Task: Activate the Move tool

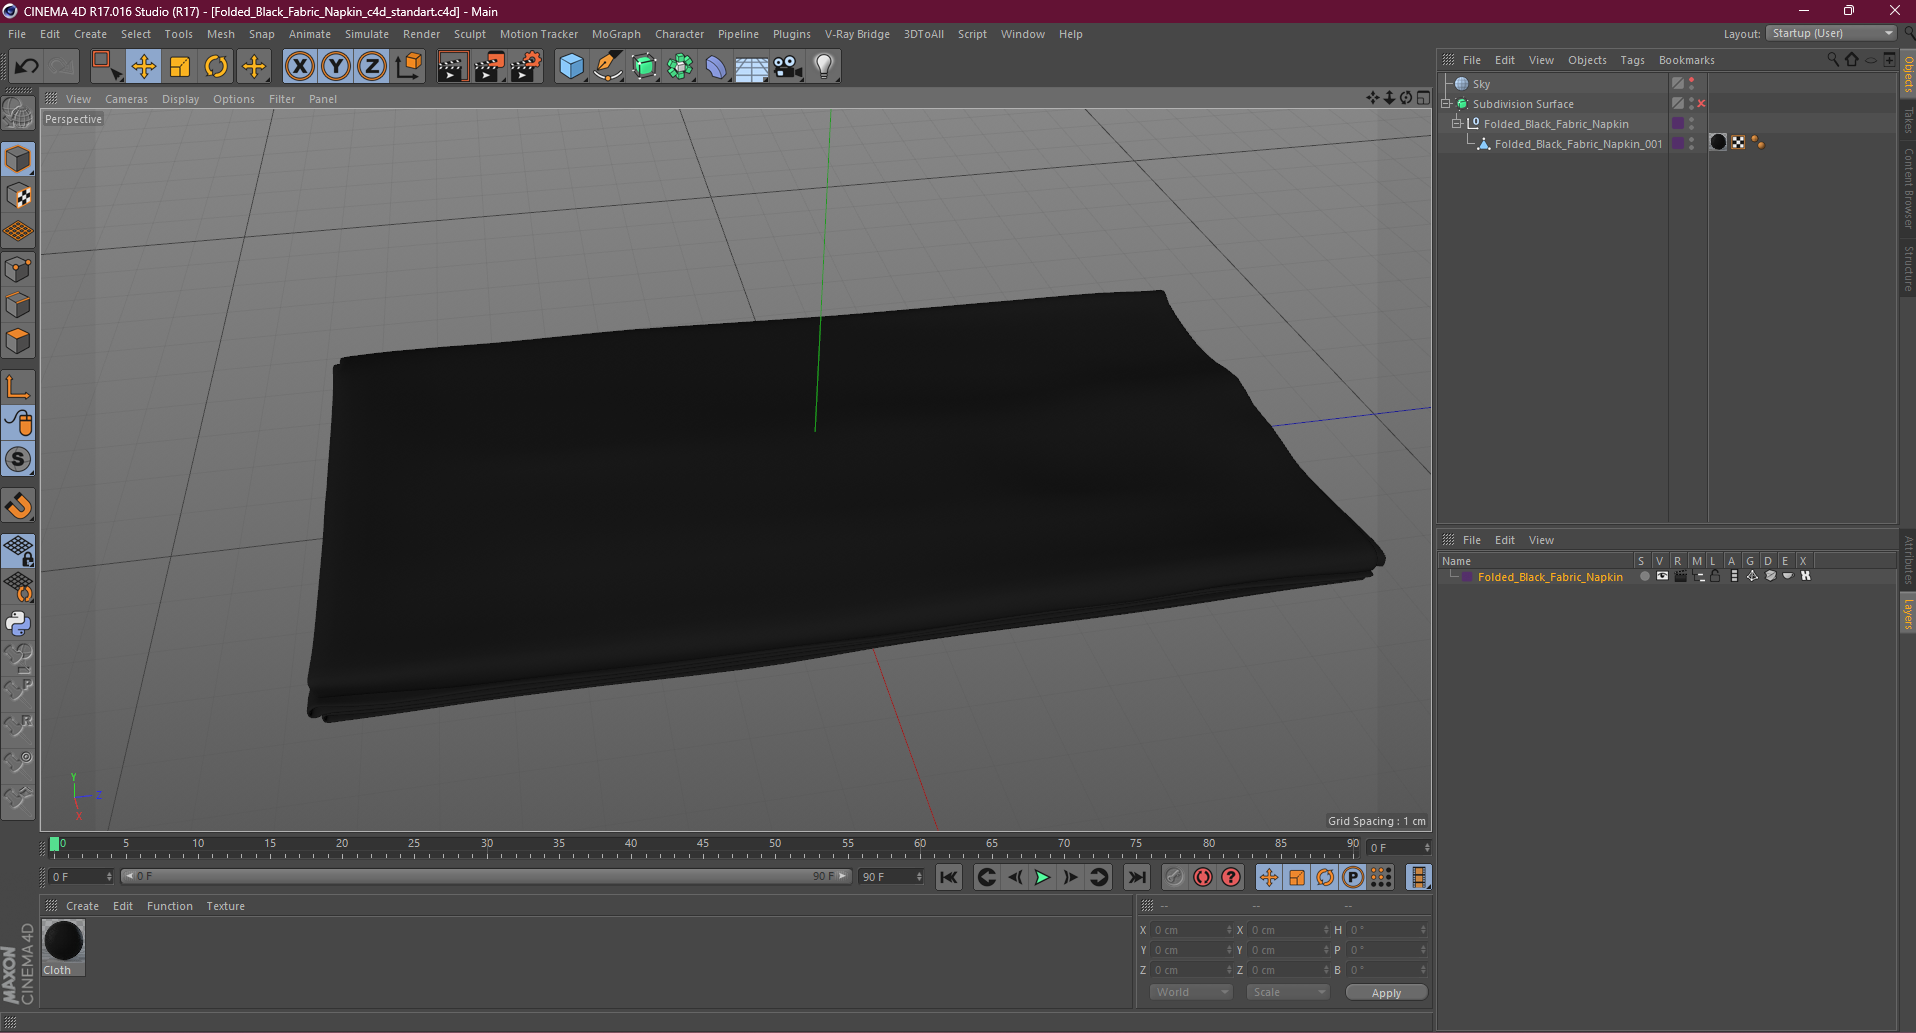Action: pos(144,67)
